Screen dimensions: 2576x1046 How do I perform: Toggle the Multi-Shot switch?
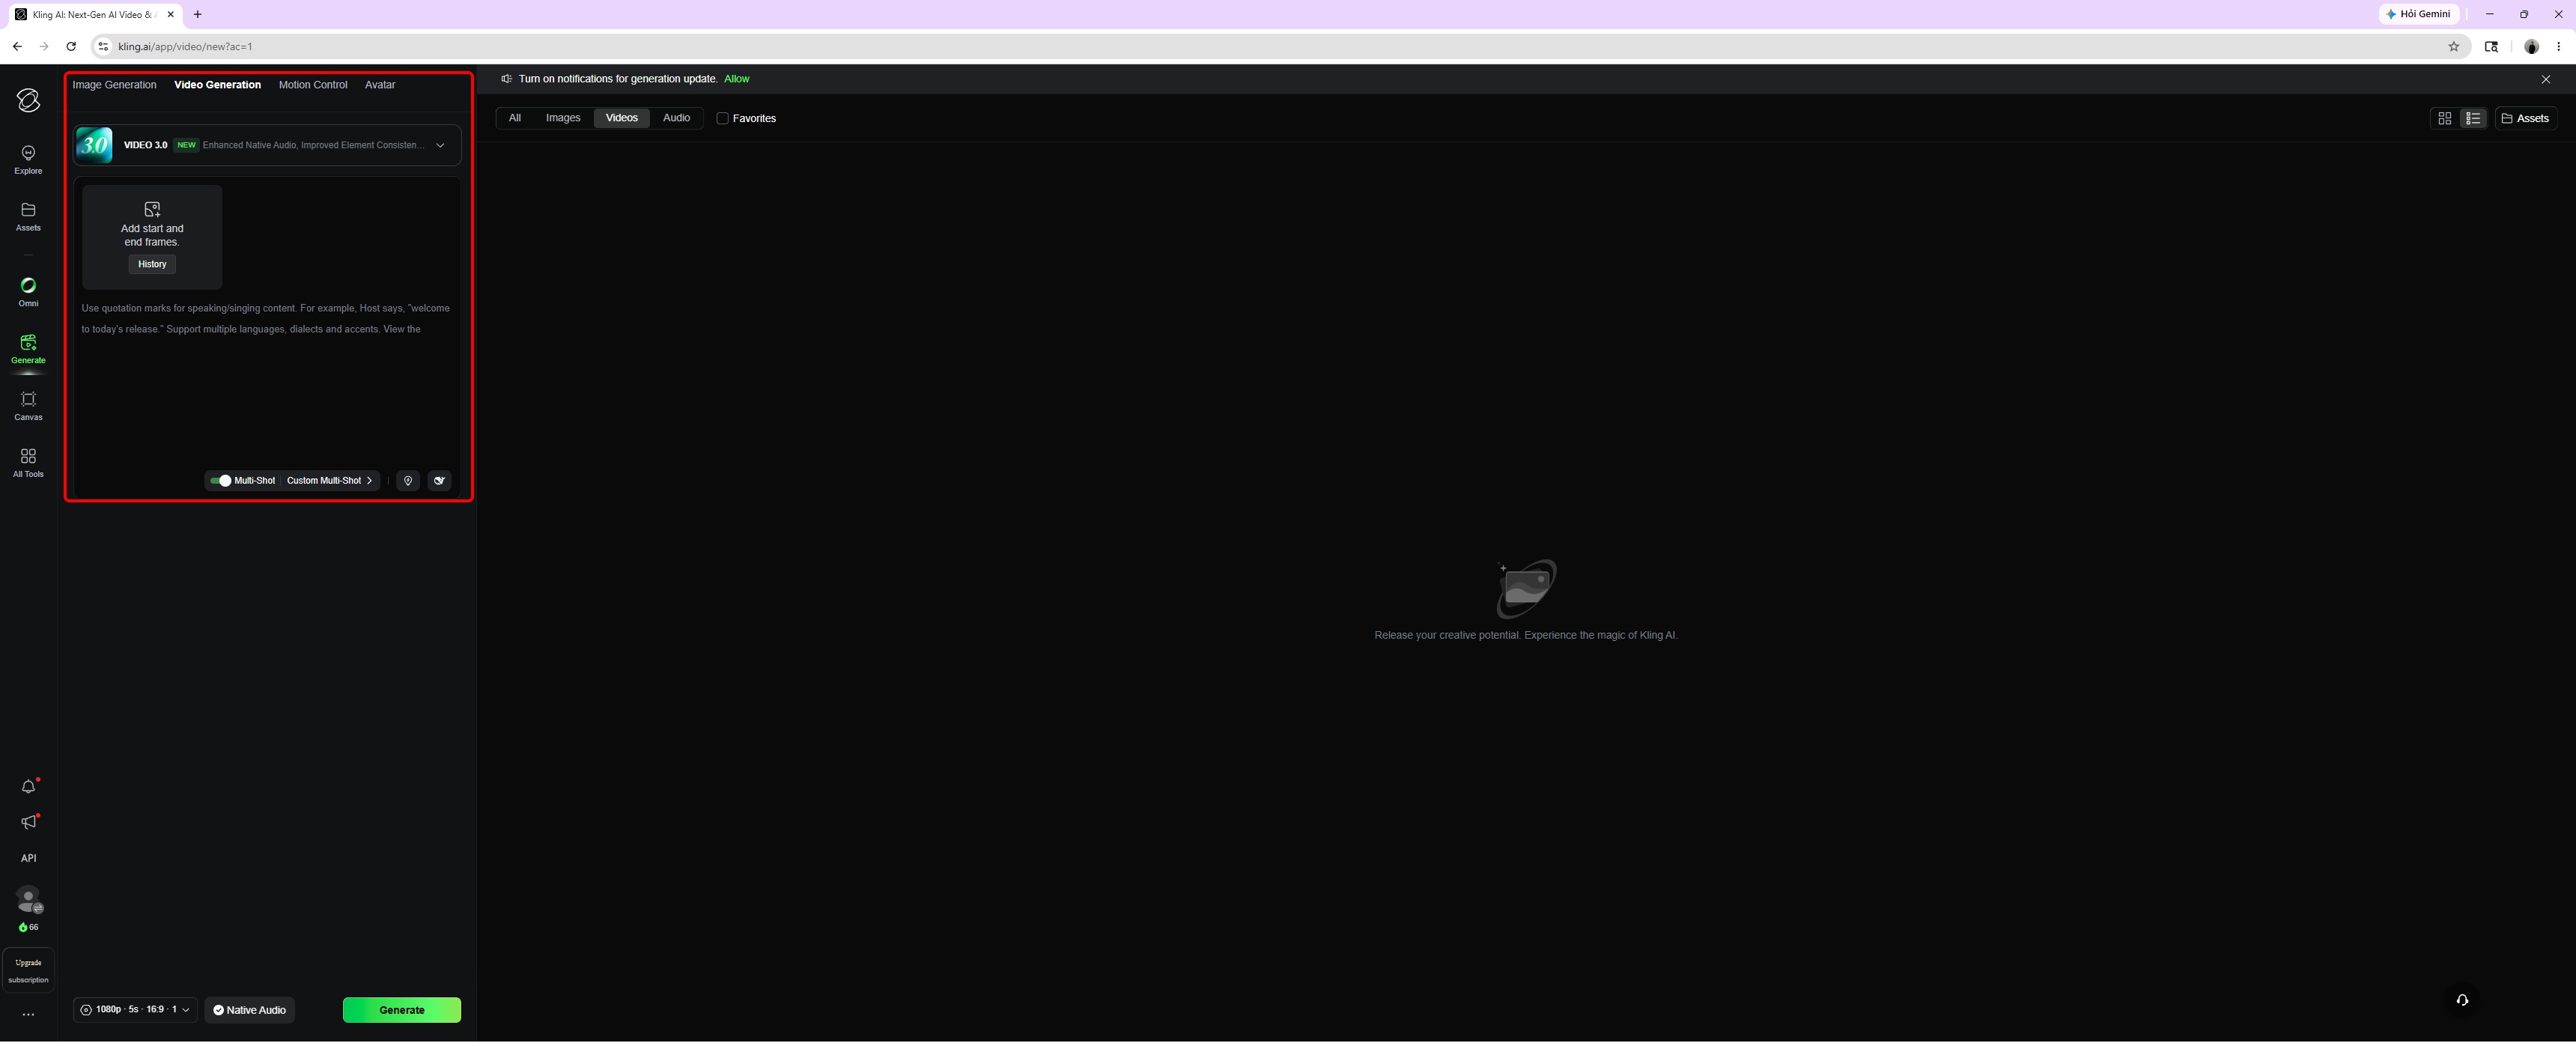(x=221, y=481)
